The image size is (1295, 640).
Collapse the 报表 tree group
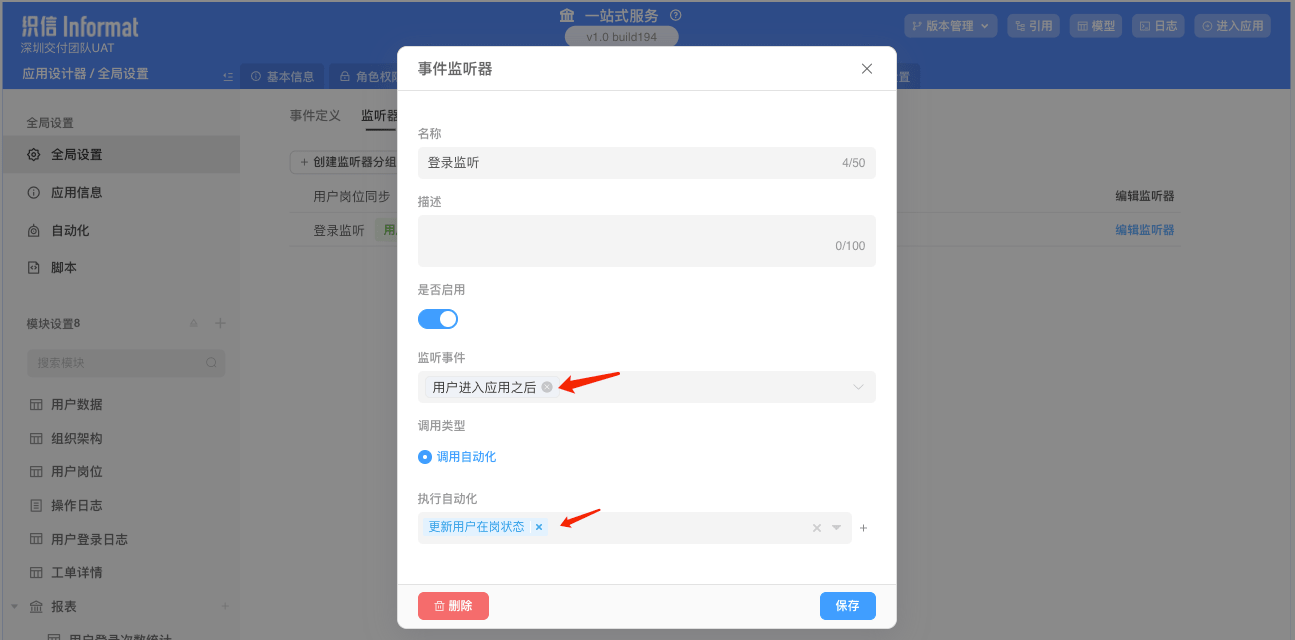(x=14, y=606)
